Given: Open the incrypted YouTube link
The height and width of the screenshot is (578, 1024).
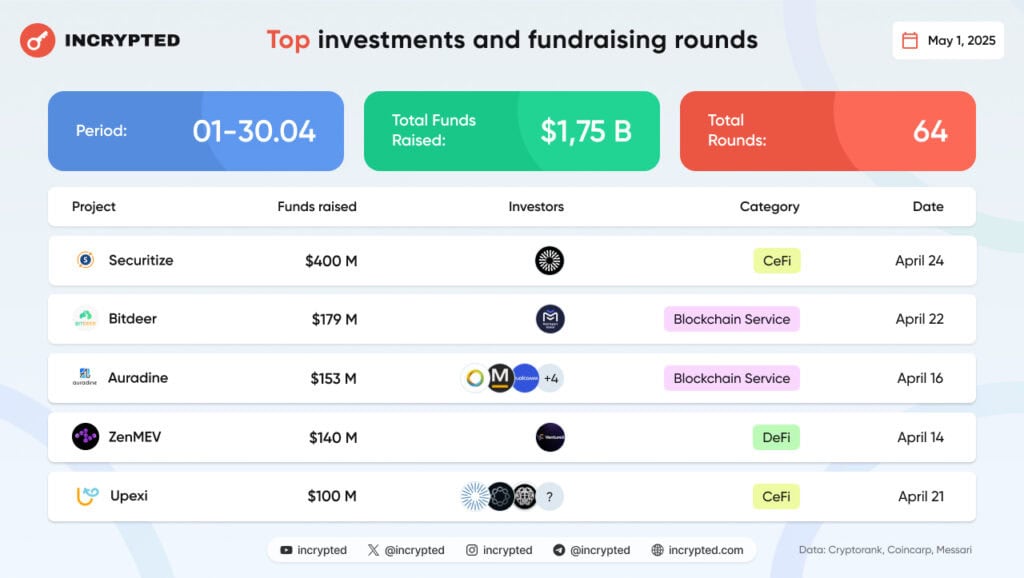Looking at the screenshot, I should 313,550.
